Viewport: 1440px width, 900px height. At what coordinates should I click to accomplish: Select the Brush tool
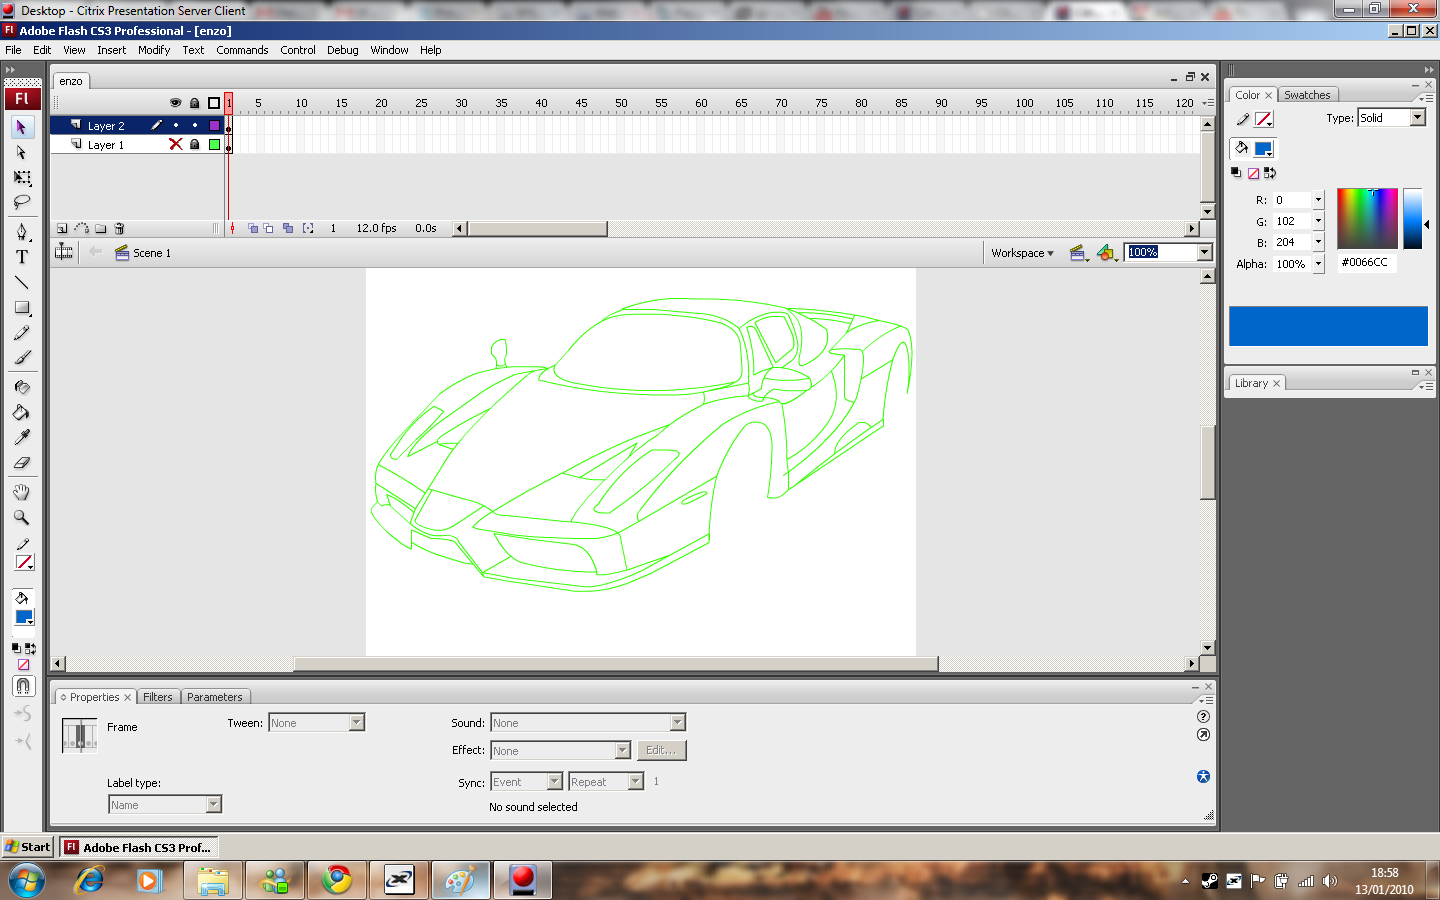[21, 358]
